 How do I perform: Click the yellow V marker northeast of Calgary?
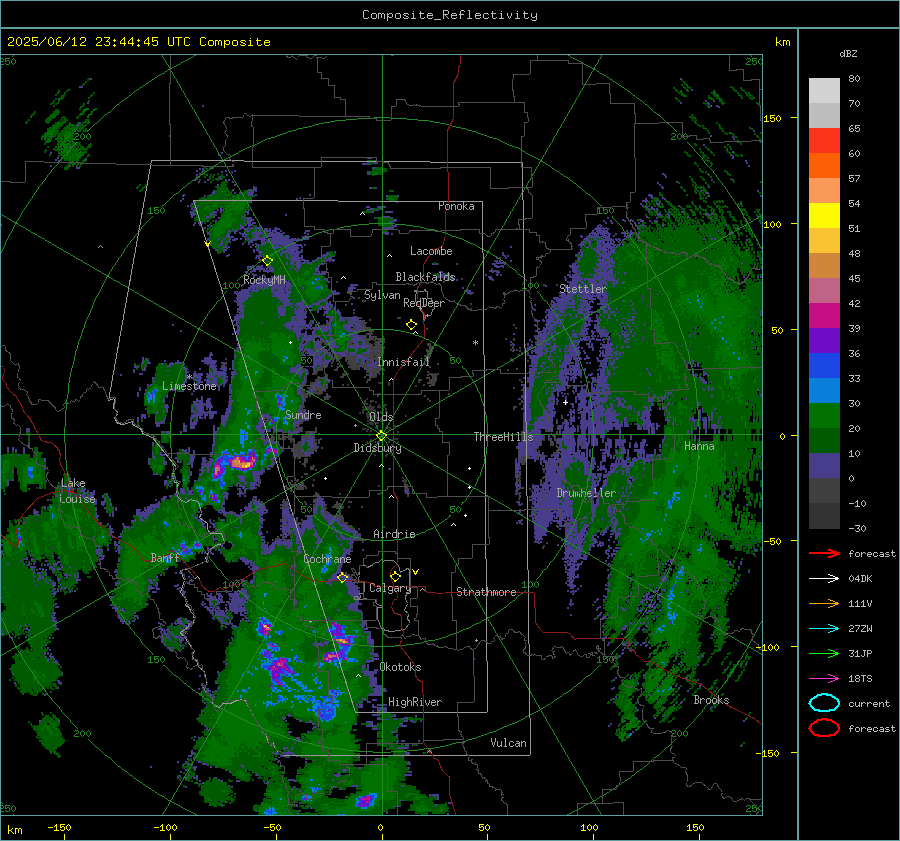point(416,572)
